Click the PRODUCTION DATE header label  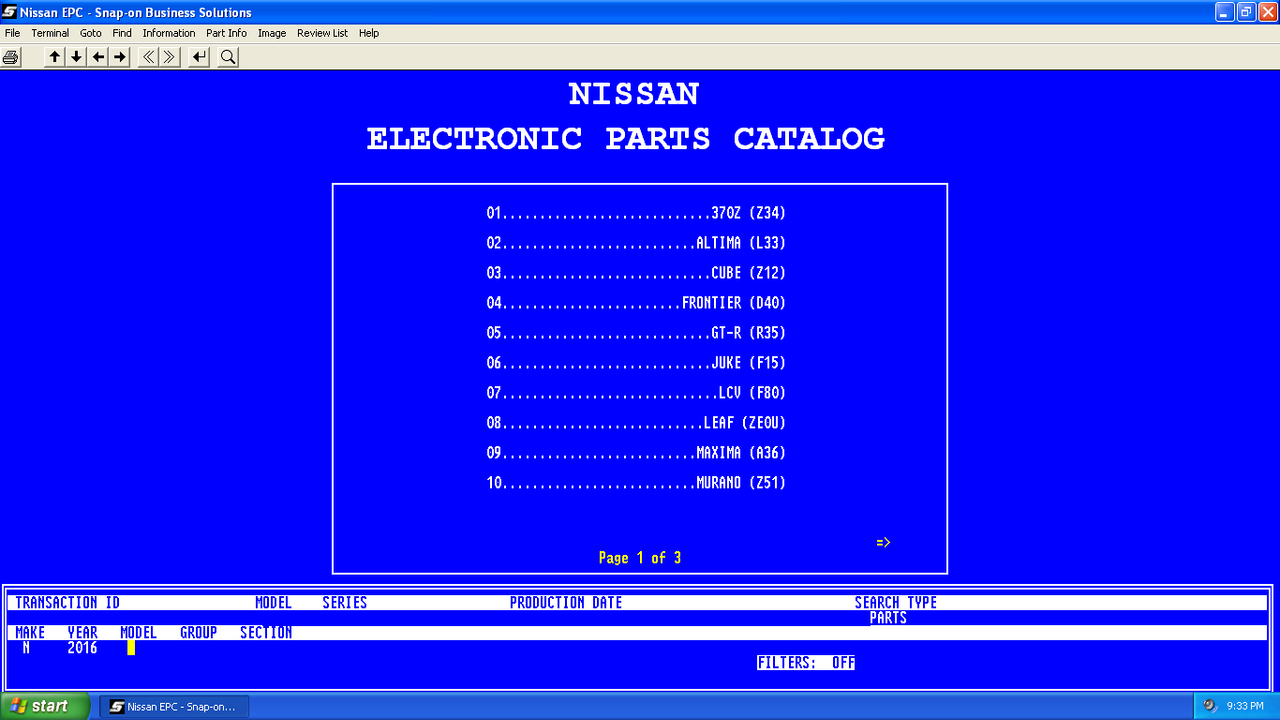[x=566, y=603]
